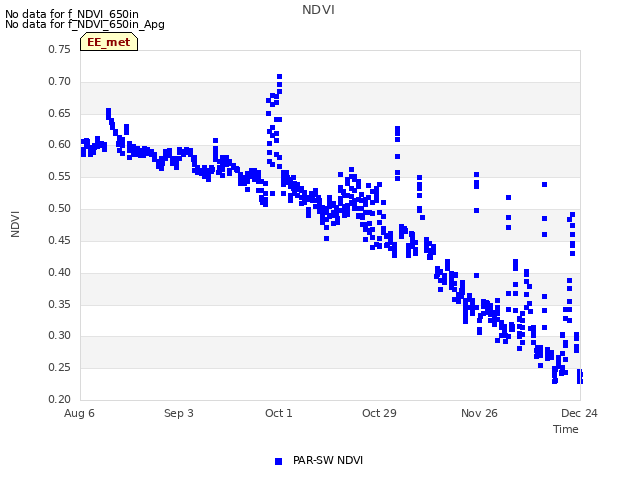This screenshot has height=480, width=640.
Task: Click the vertical NDVI axis label
Action: pyautogui.click(x=15, y=224)
